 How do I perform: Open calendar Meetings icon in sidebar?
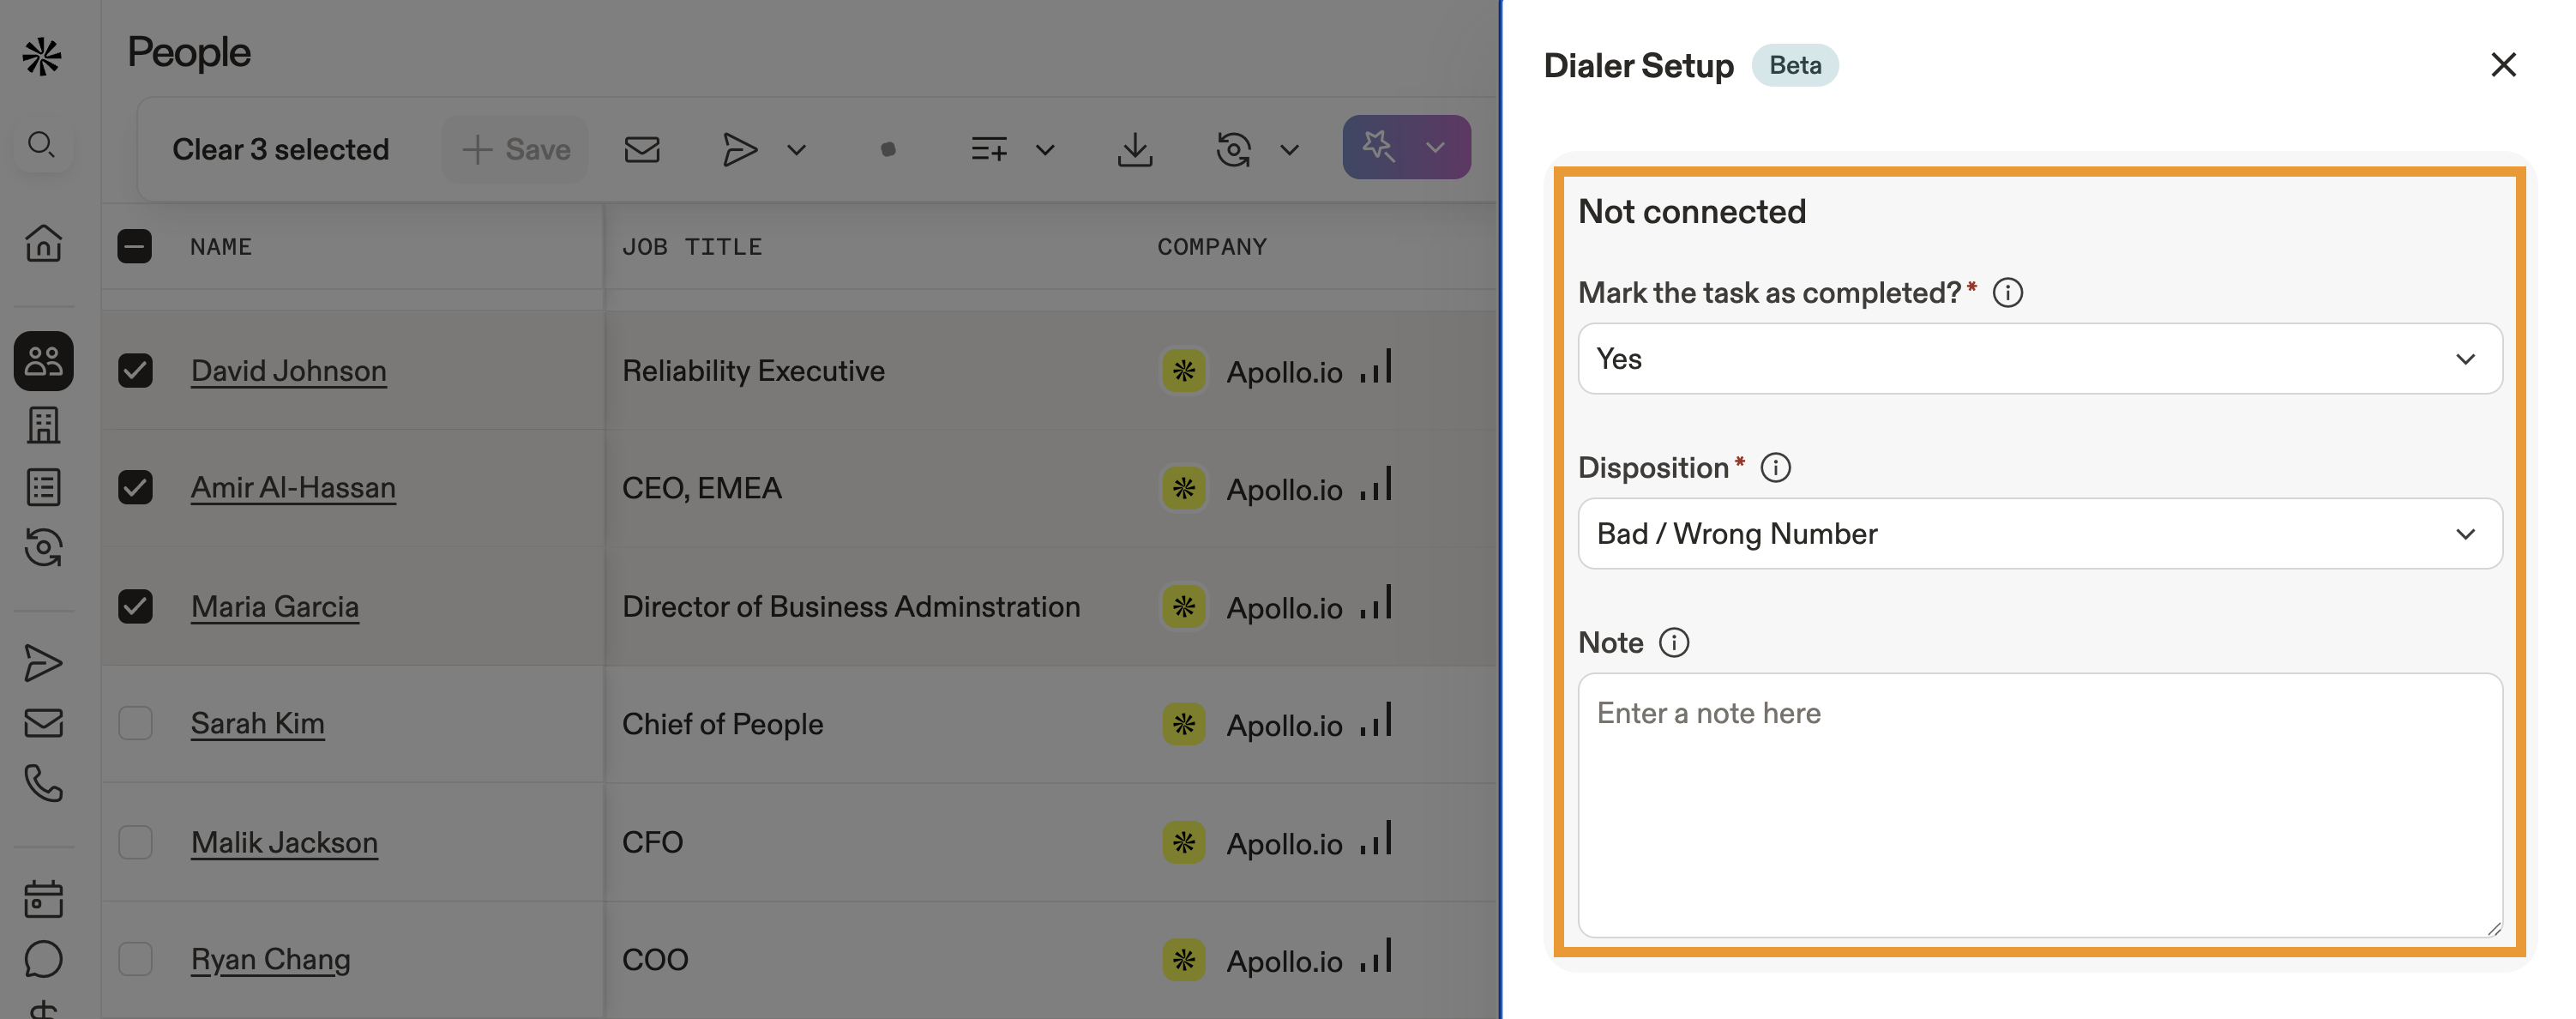[43, 898]
